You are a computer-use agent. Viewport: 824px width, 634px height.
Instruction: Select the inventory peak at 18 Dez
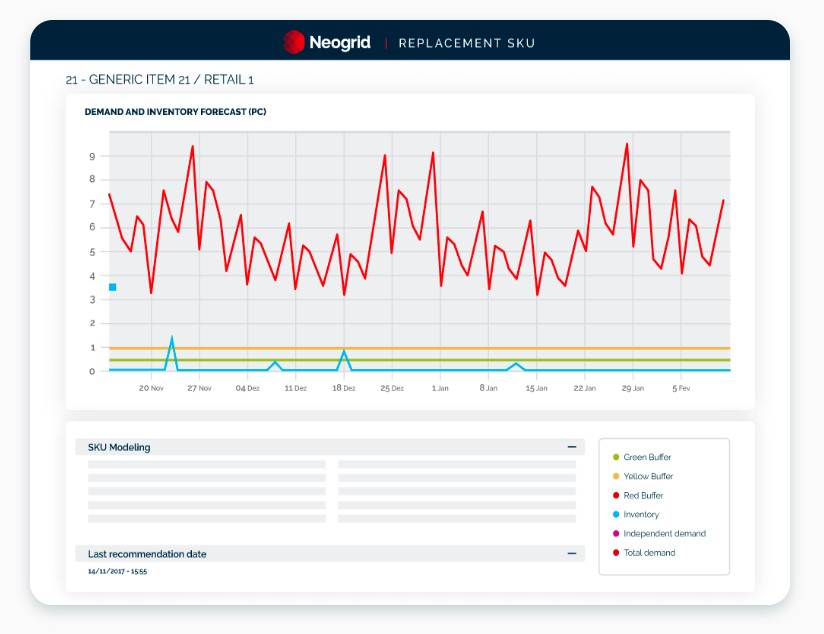(x=344, y=351)
